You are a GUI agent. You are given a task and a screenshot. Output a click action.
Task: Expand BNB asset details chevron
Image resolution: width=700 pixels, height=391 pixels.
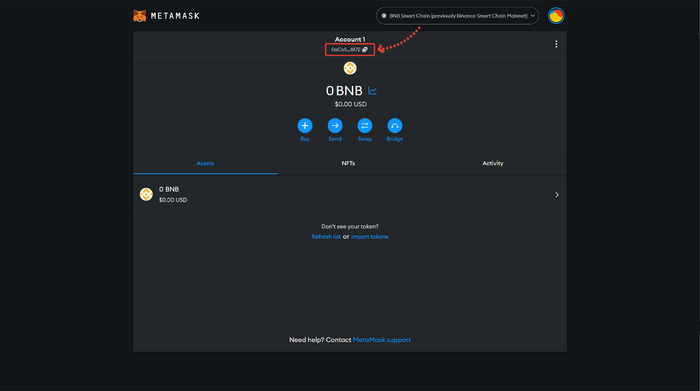click(557, 195)
